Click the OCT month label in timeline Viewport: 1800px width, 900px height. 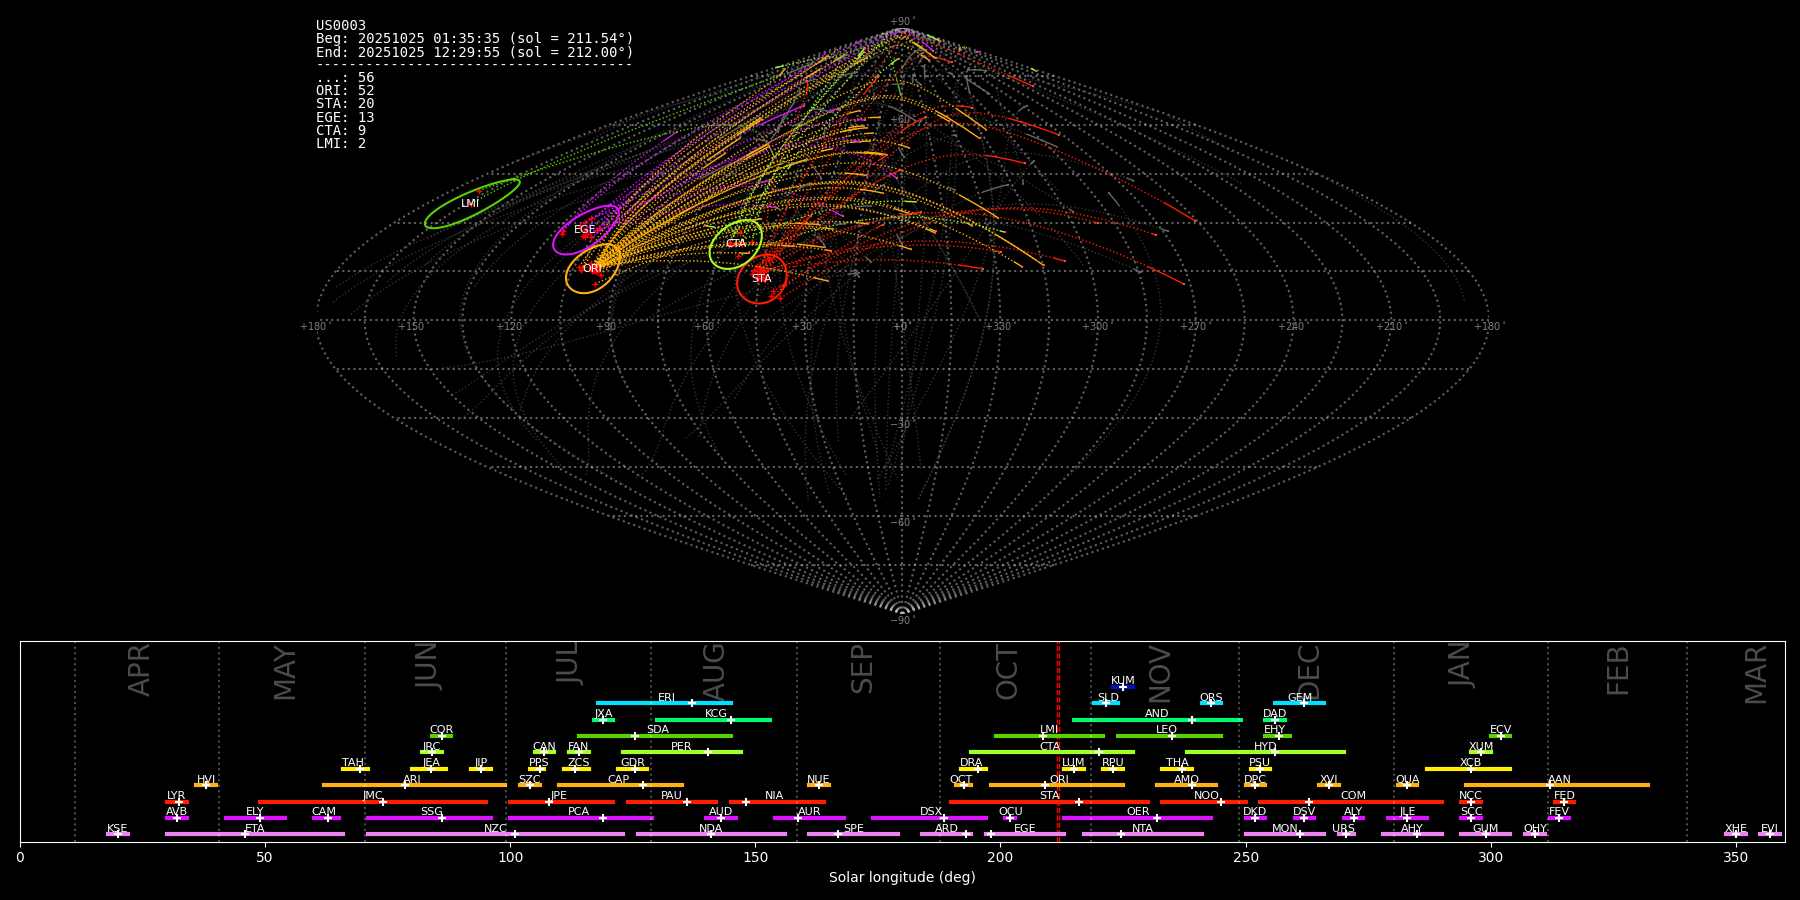pyautogui.click(x=1007, y=672)
